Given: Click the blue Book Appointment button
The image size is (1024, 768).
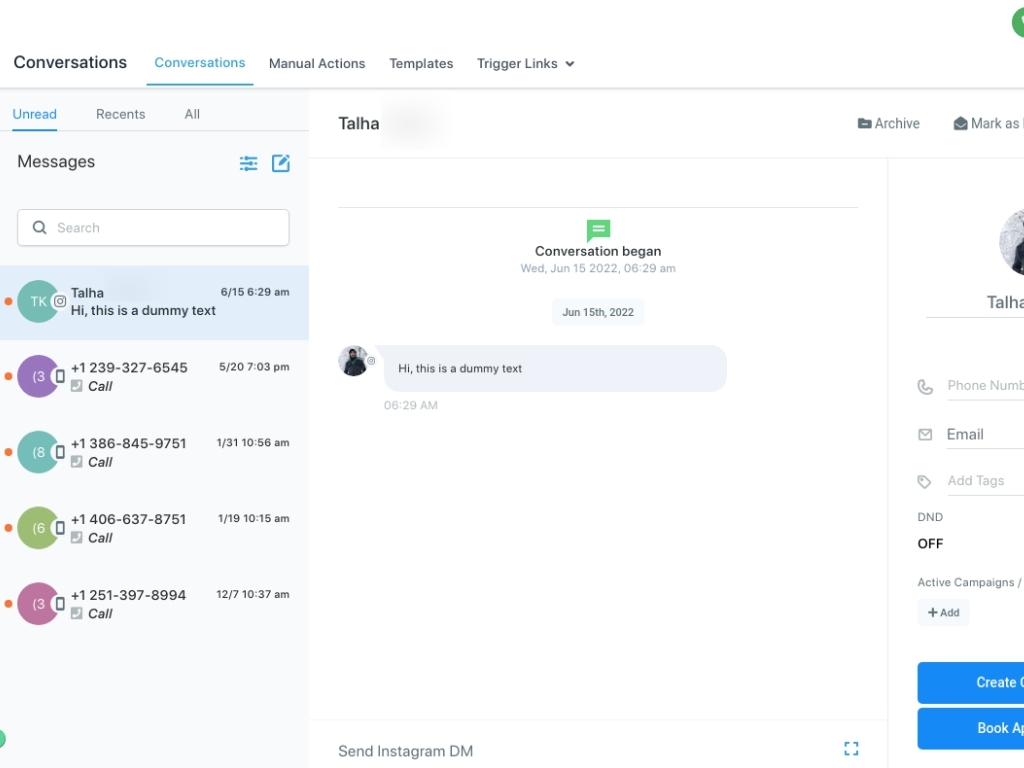Looking at the screenshot, I should pyautogui.click(x=970, y=728).
